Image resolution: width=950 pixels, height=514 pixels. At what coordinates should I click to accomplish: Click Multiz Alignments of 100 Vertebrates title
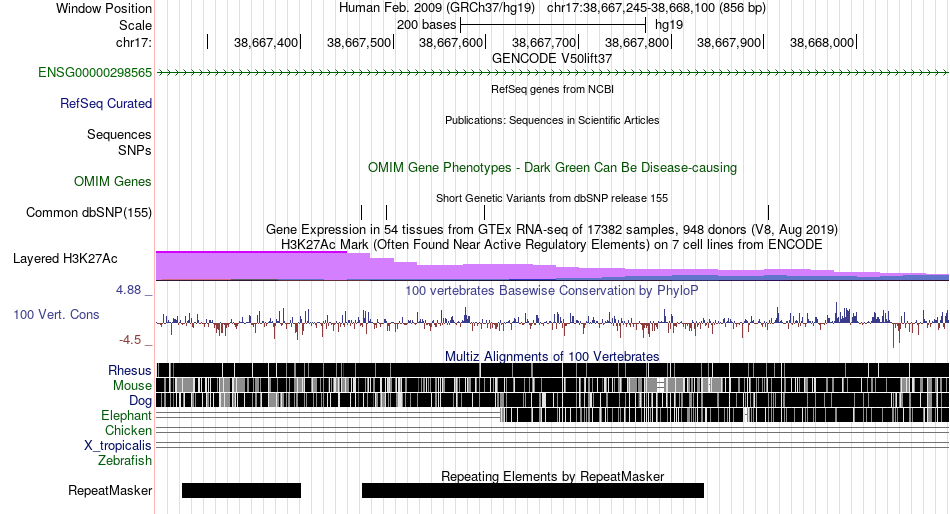pyautogui.click(x=552, y=356)
